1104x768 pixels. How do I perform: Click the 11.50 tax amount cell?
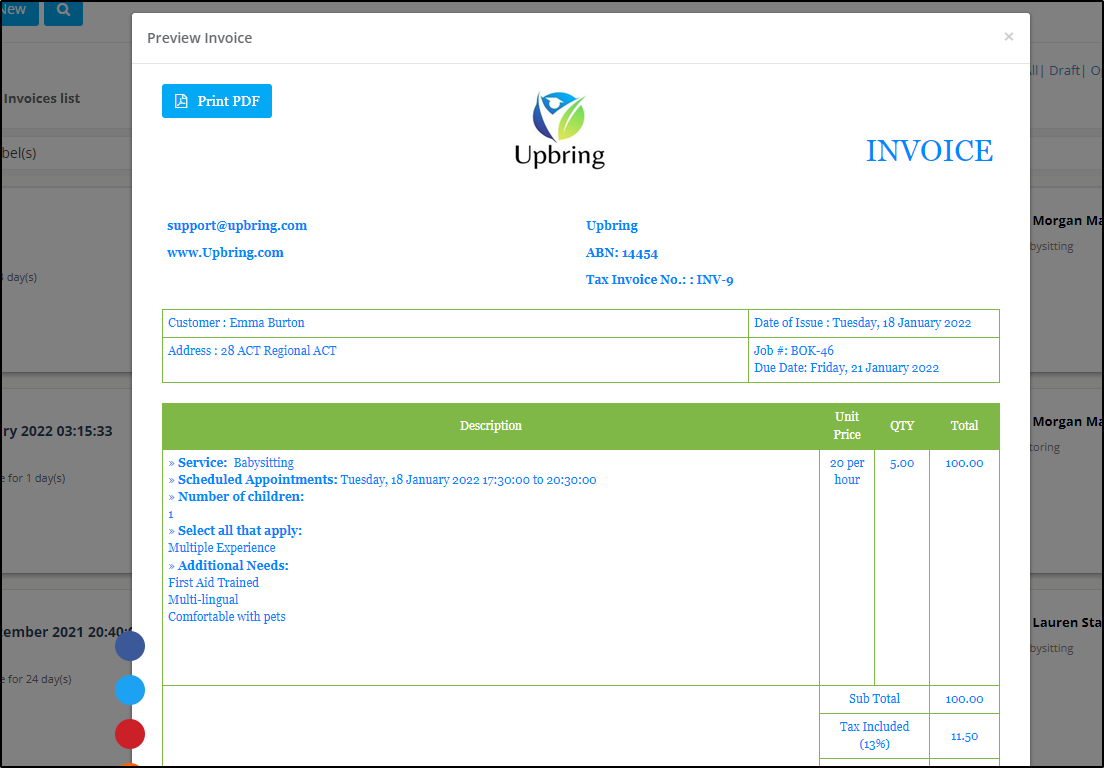point(964,736)
